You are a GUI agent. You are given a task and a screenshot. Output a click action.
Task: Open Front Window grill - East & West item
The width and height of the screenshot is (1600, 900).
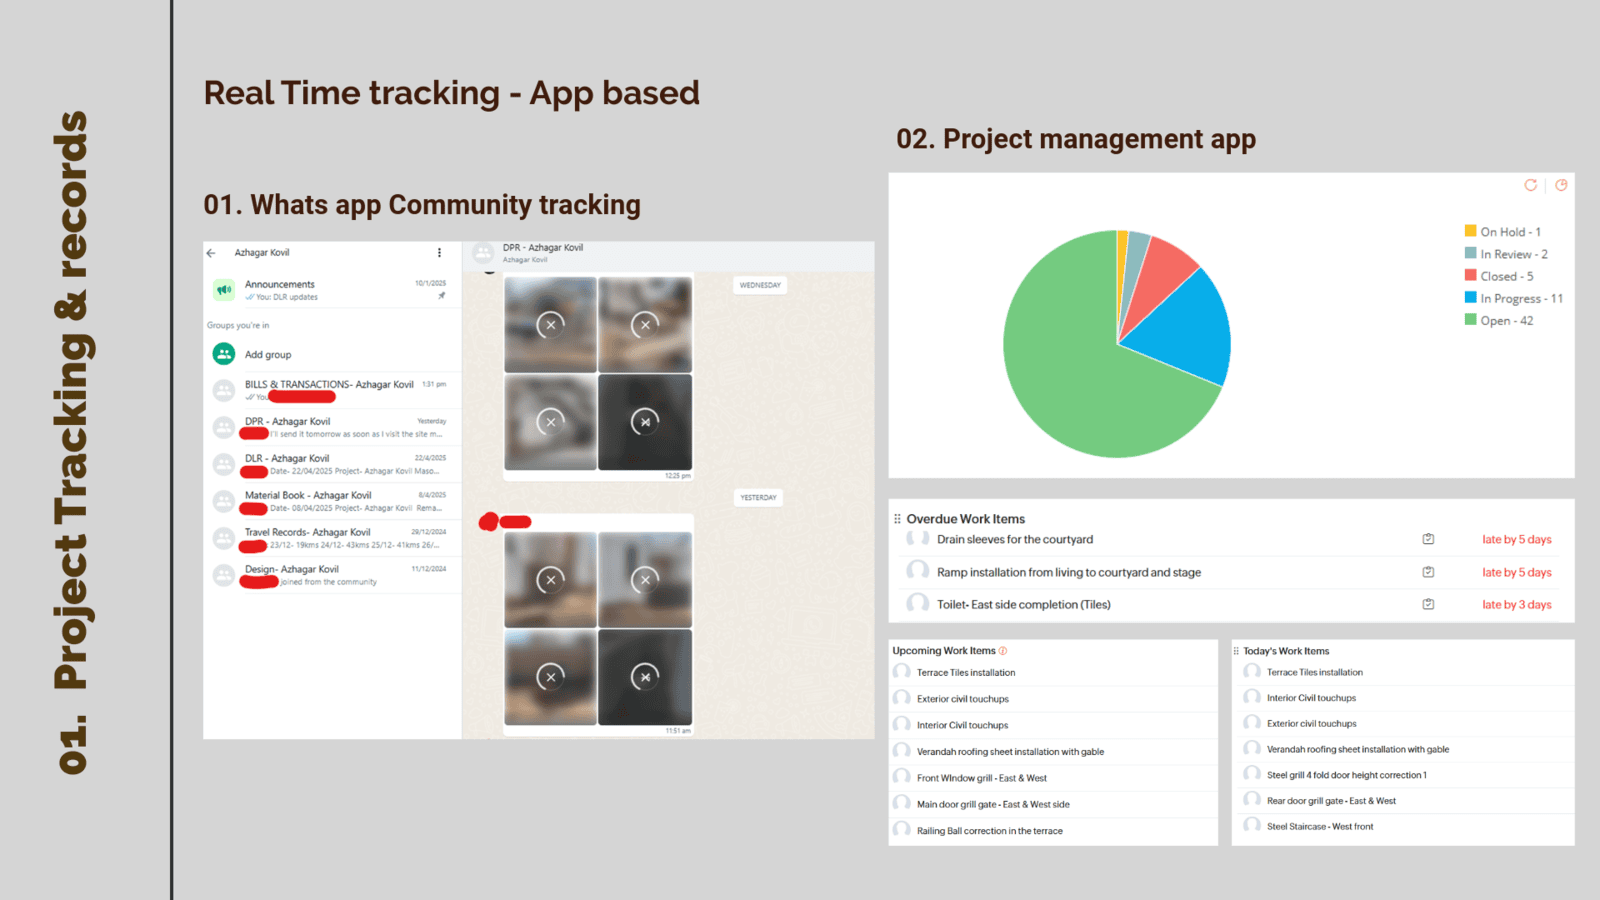[x=981, y=778]
